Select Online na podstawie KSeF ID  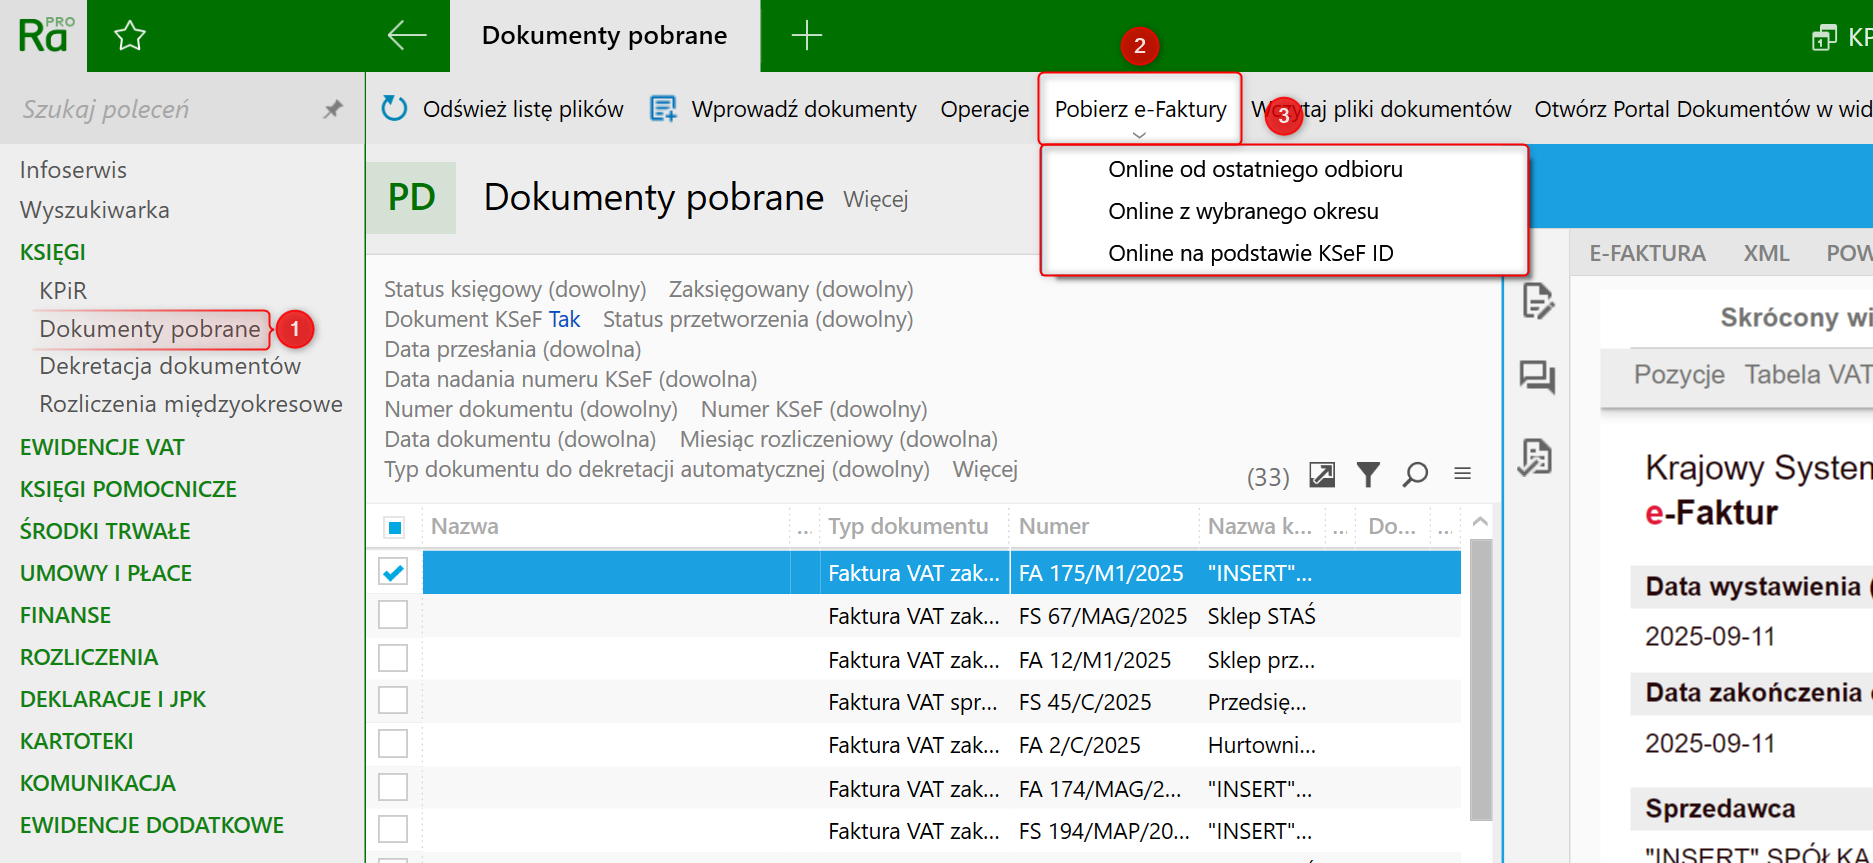[1251, 253]
